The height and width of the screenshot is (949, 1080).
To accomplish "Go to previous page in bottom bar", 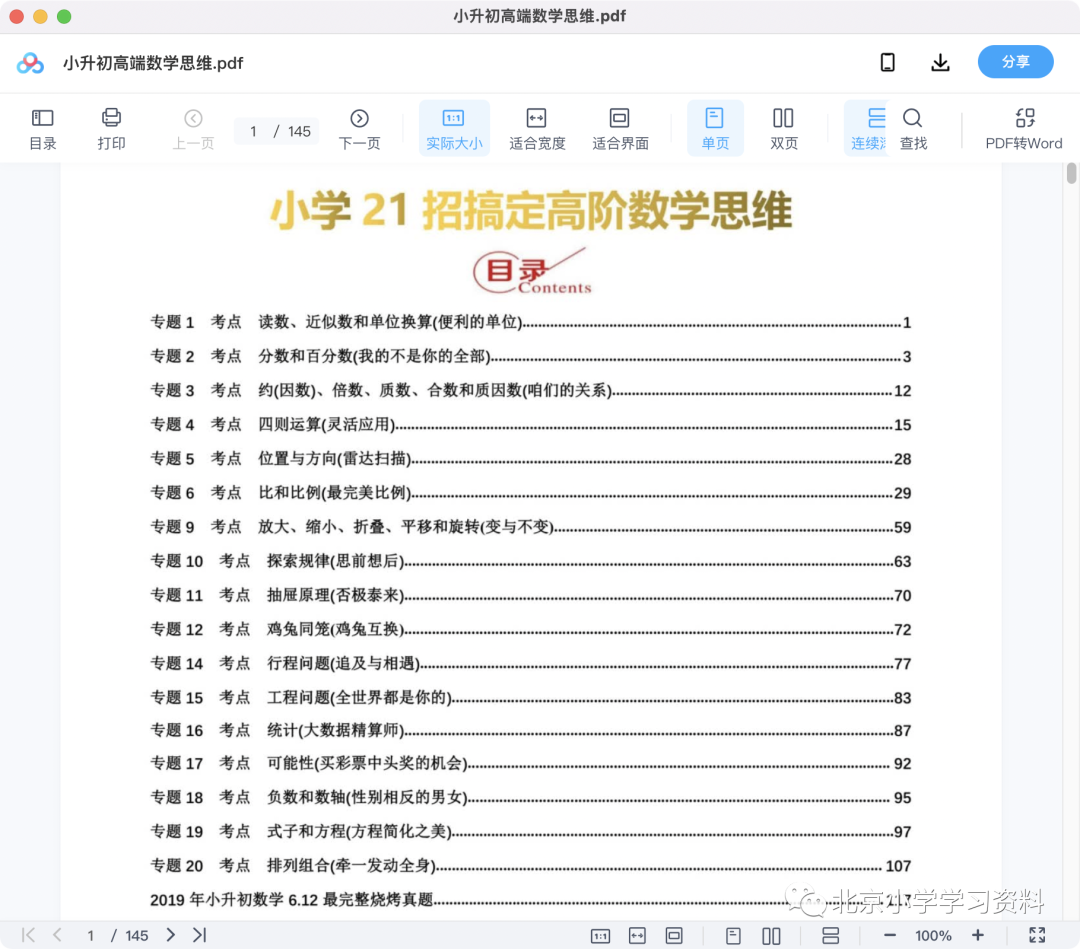I will coord(57,935).
